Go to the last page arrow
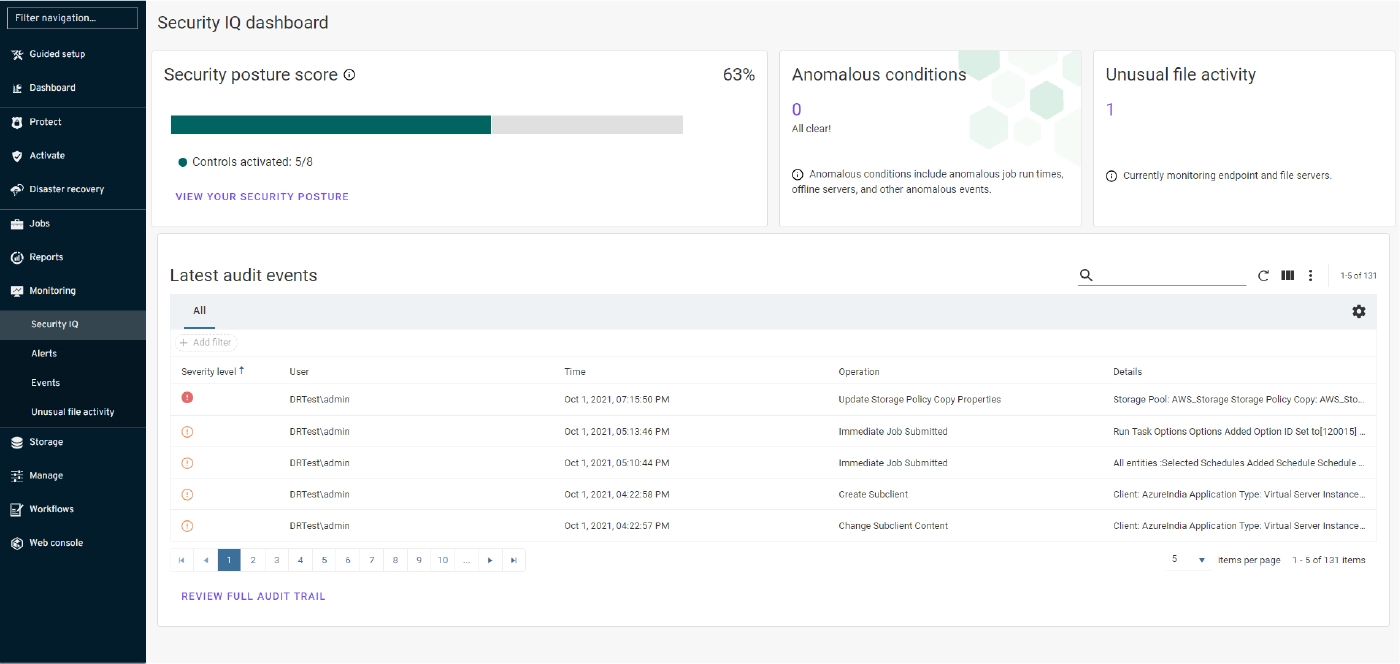Viewport: 1400px width, 664px height. pos(513,560)
